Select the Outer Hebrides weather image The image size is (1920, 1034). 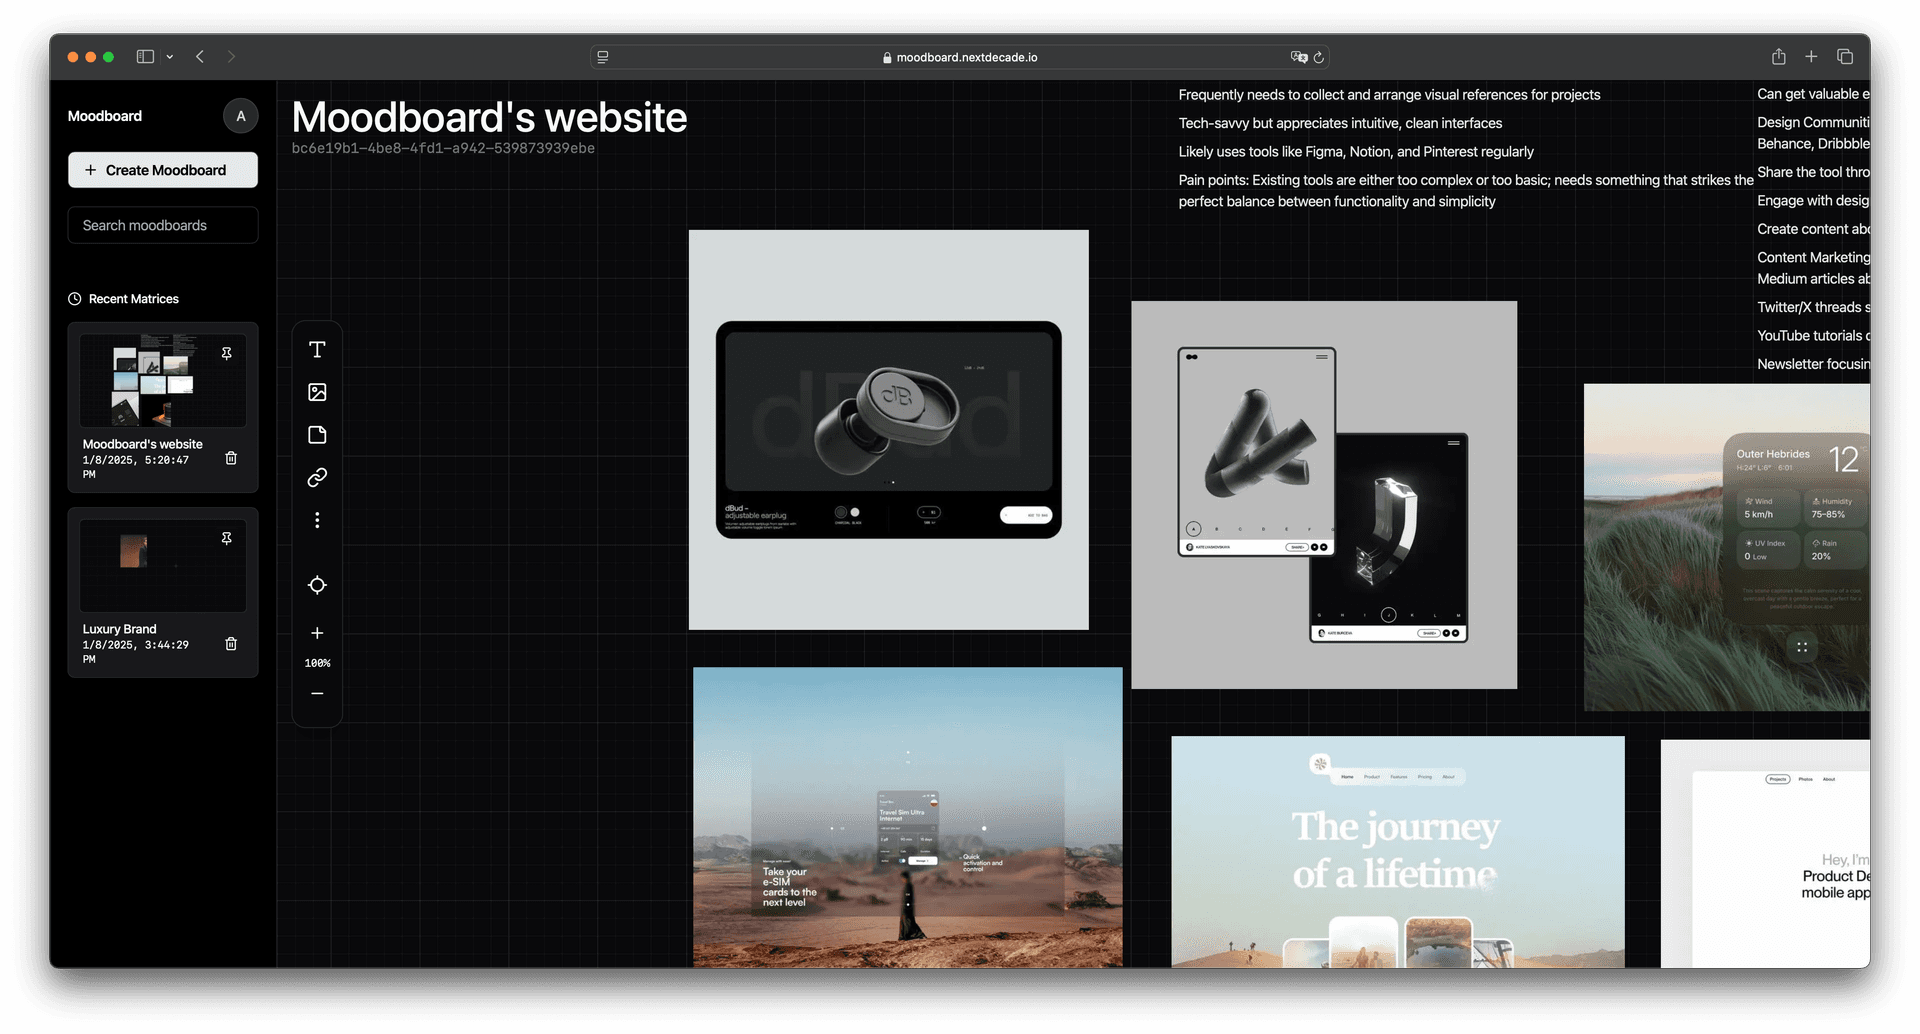point(1727,547)
